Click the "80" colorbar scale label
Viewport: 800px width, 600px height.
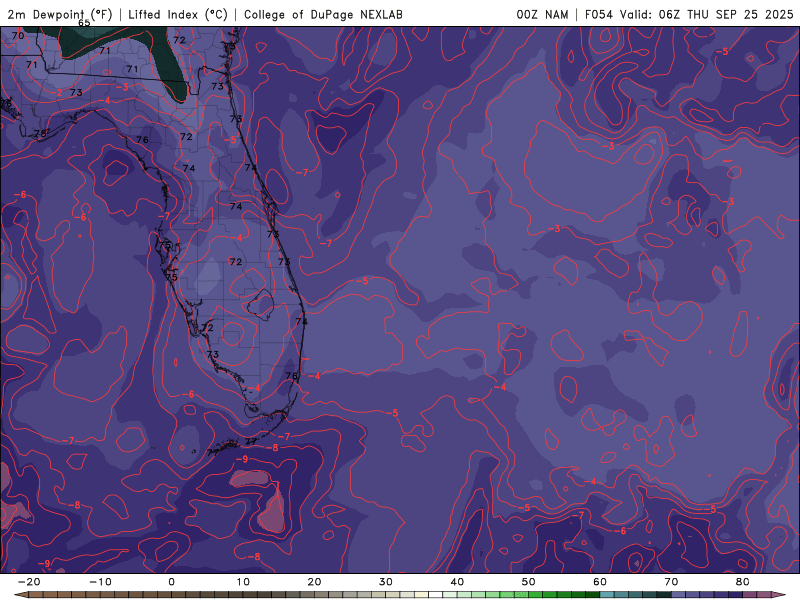pyautogui.click(x=743, y=582)
